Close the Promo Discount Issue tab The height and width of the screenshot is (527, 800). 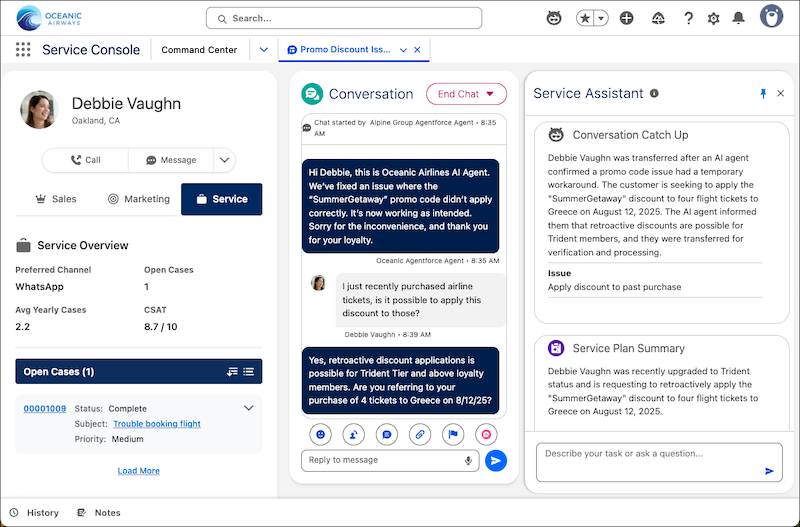[417, 50]
